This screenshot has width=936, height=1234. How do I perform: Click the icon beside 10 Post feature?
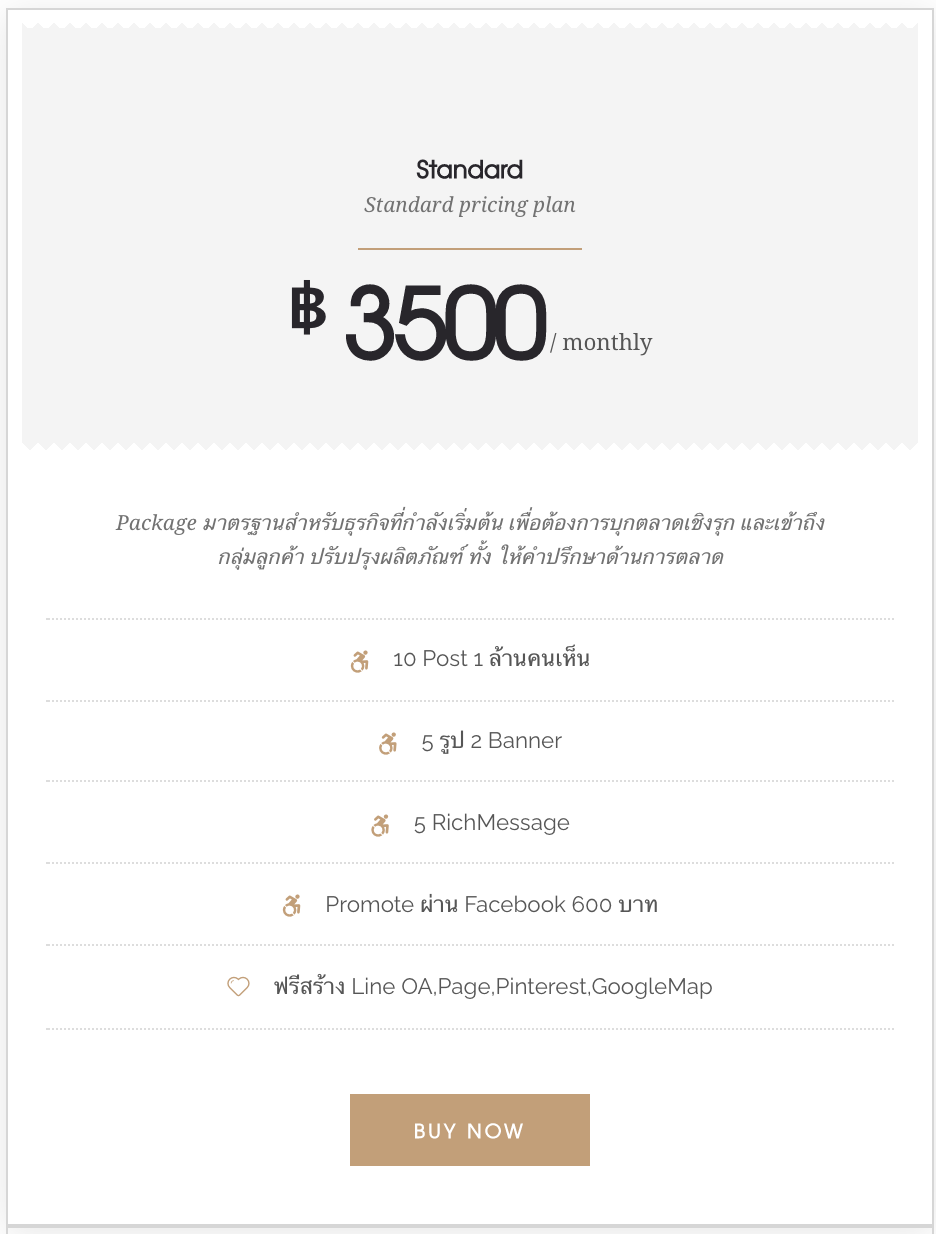pos(360,661)
